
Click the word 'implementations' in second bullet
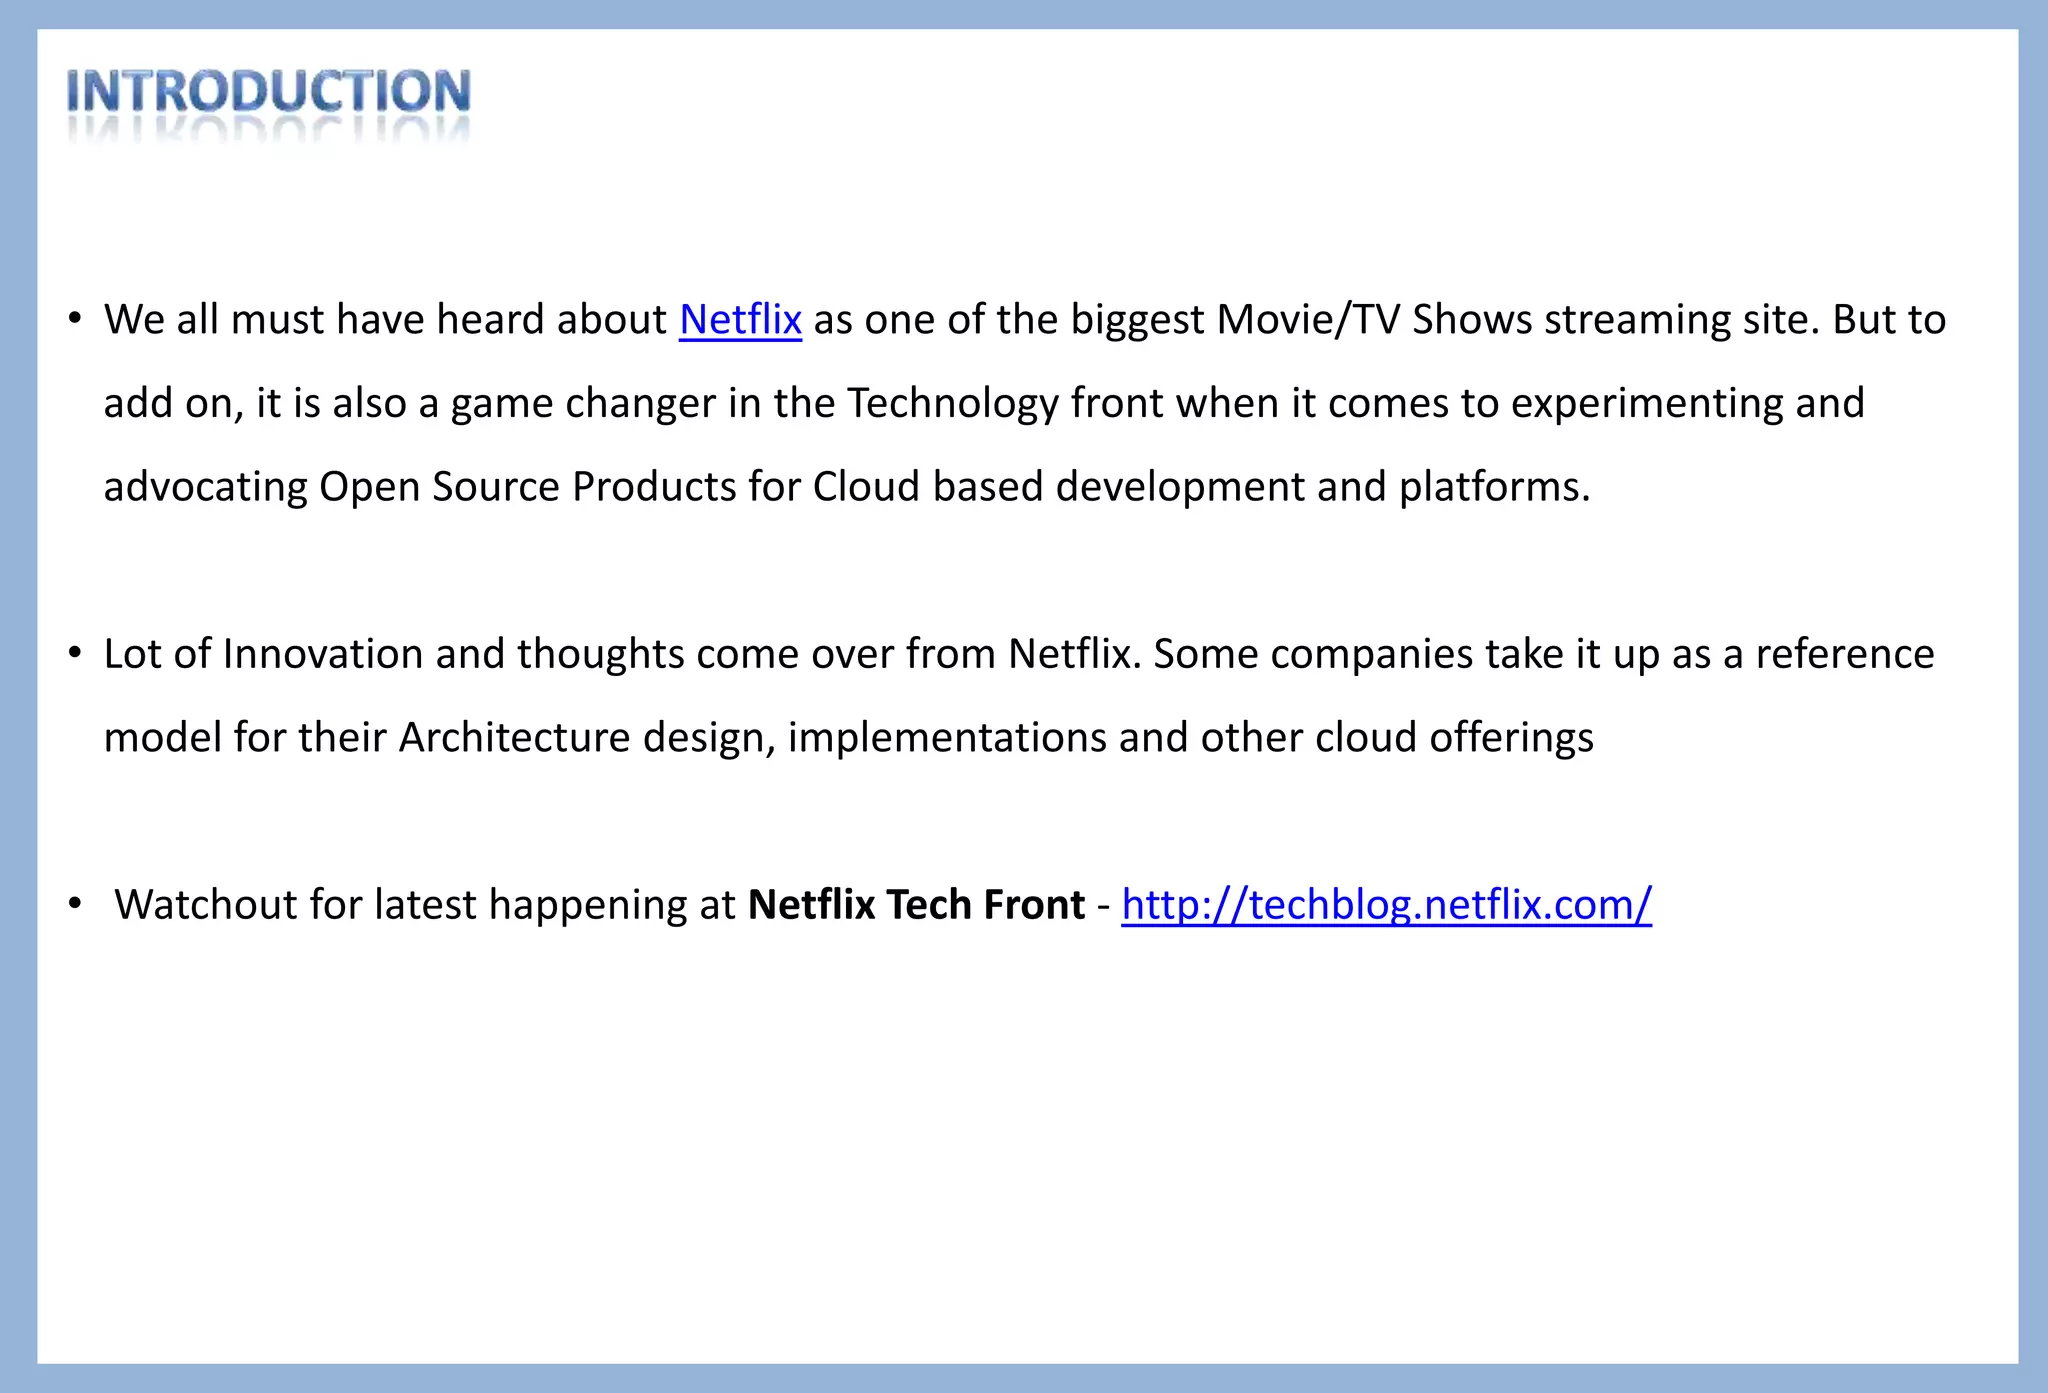pyautogui.click(x=946, y=738)
